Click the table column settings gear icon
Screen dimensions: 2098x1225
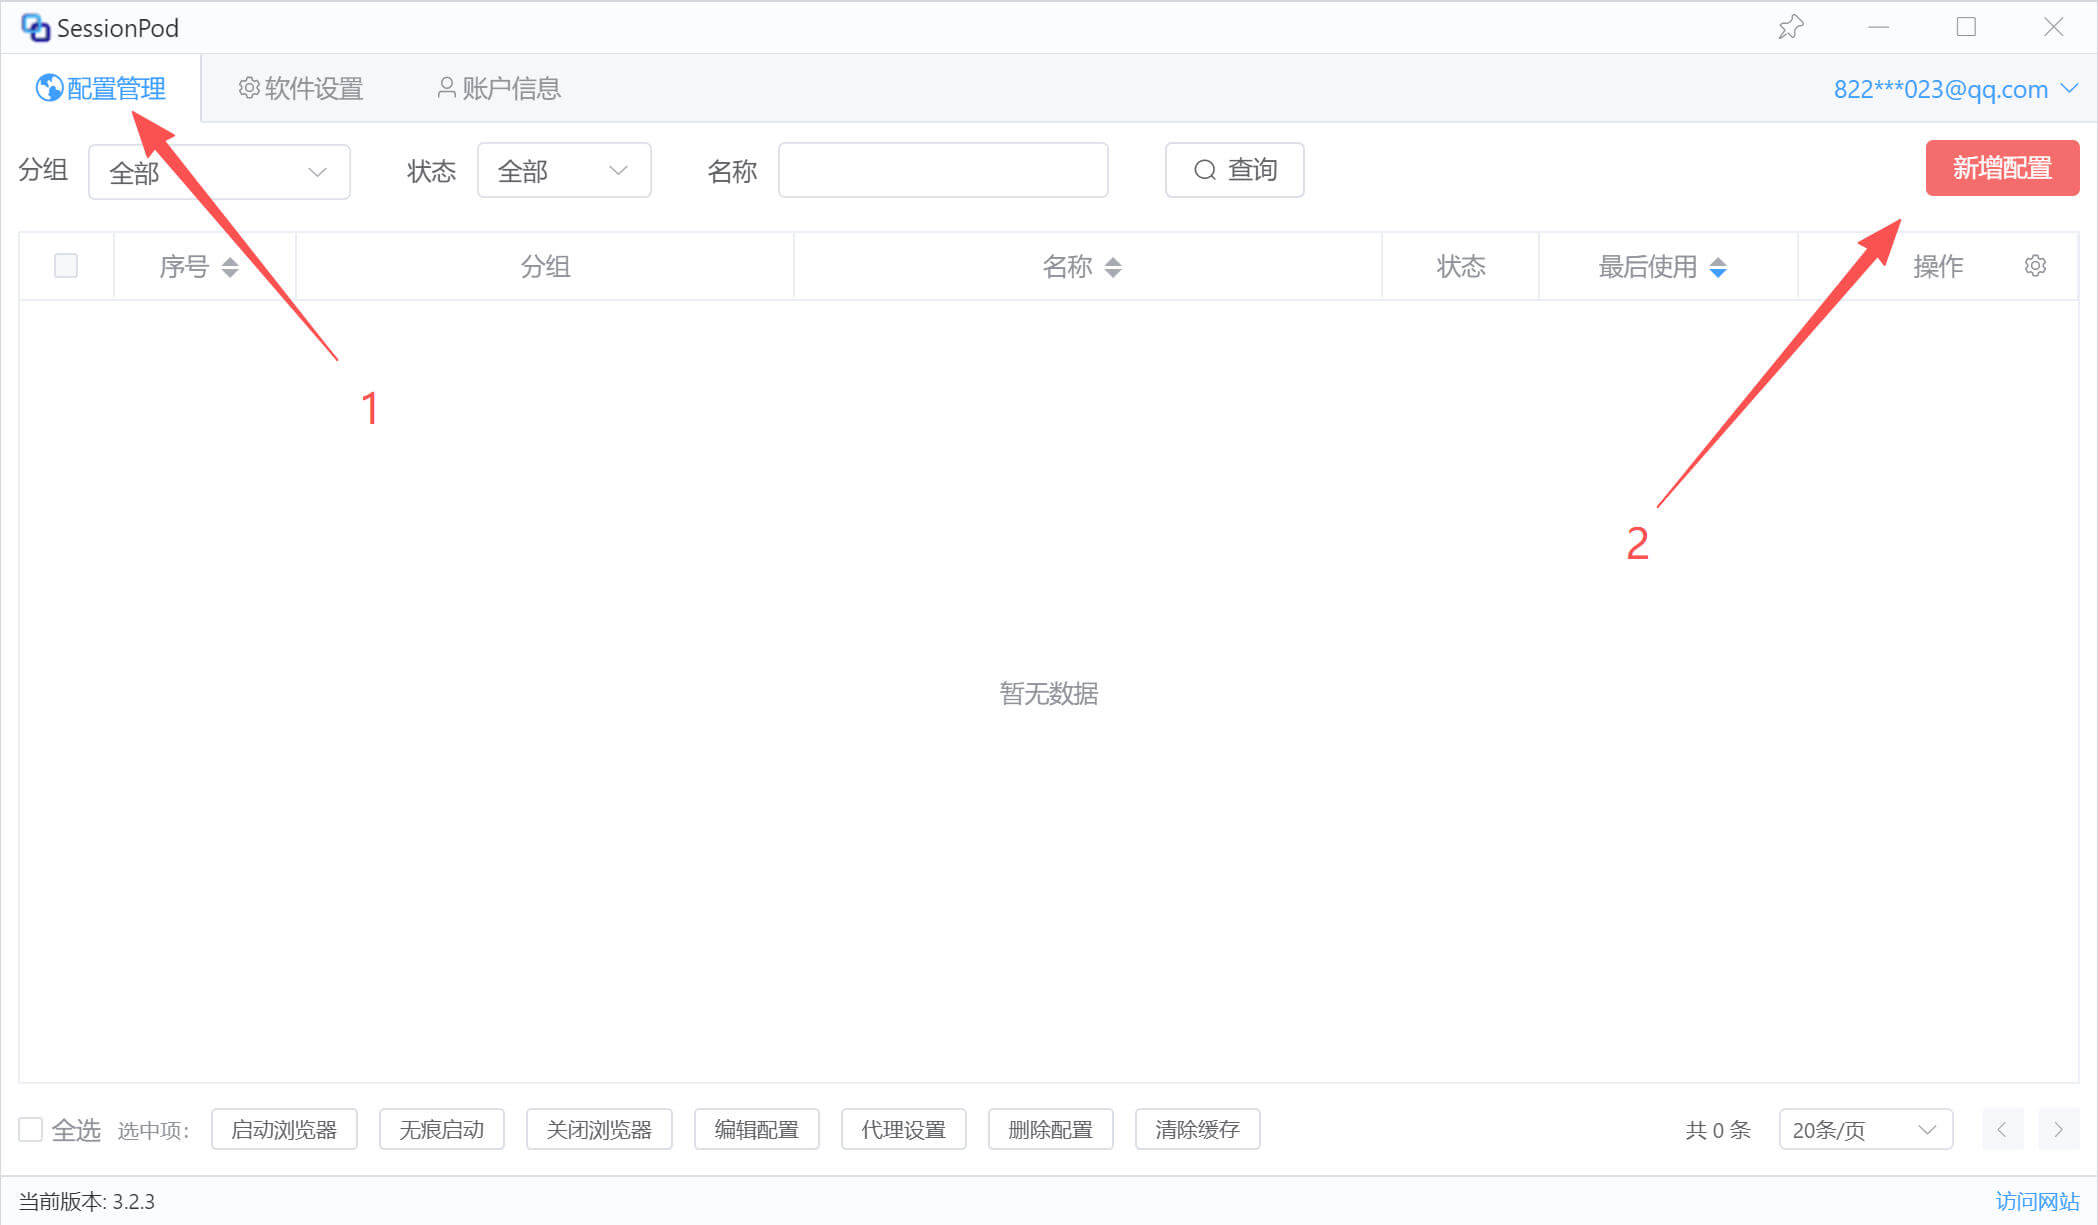(x=2035, y=266)
